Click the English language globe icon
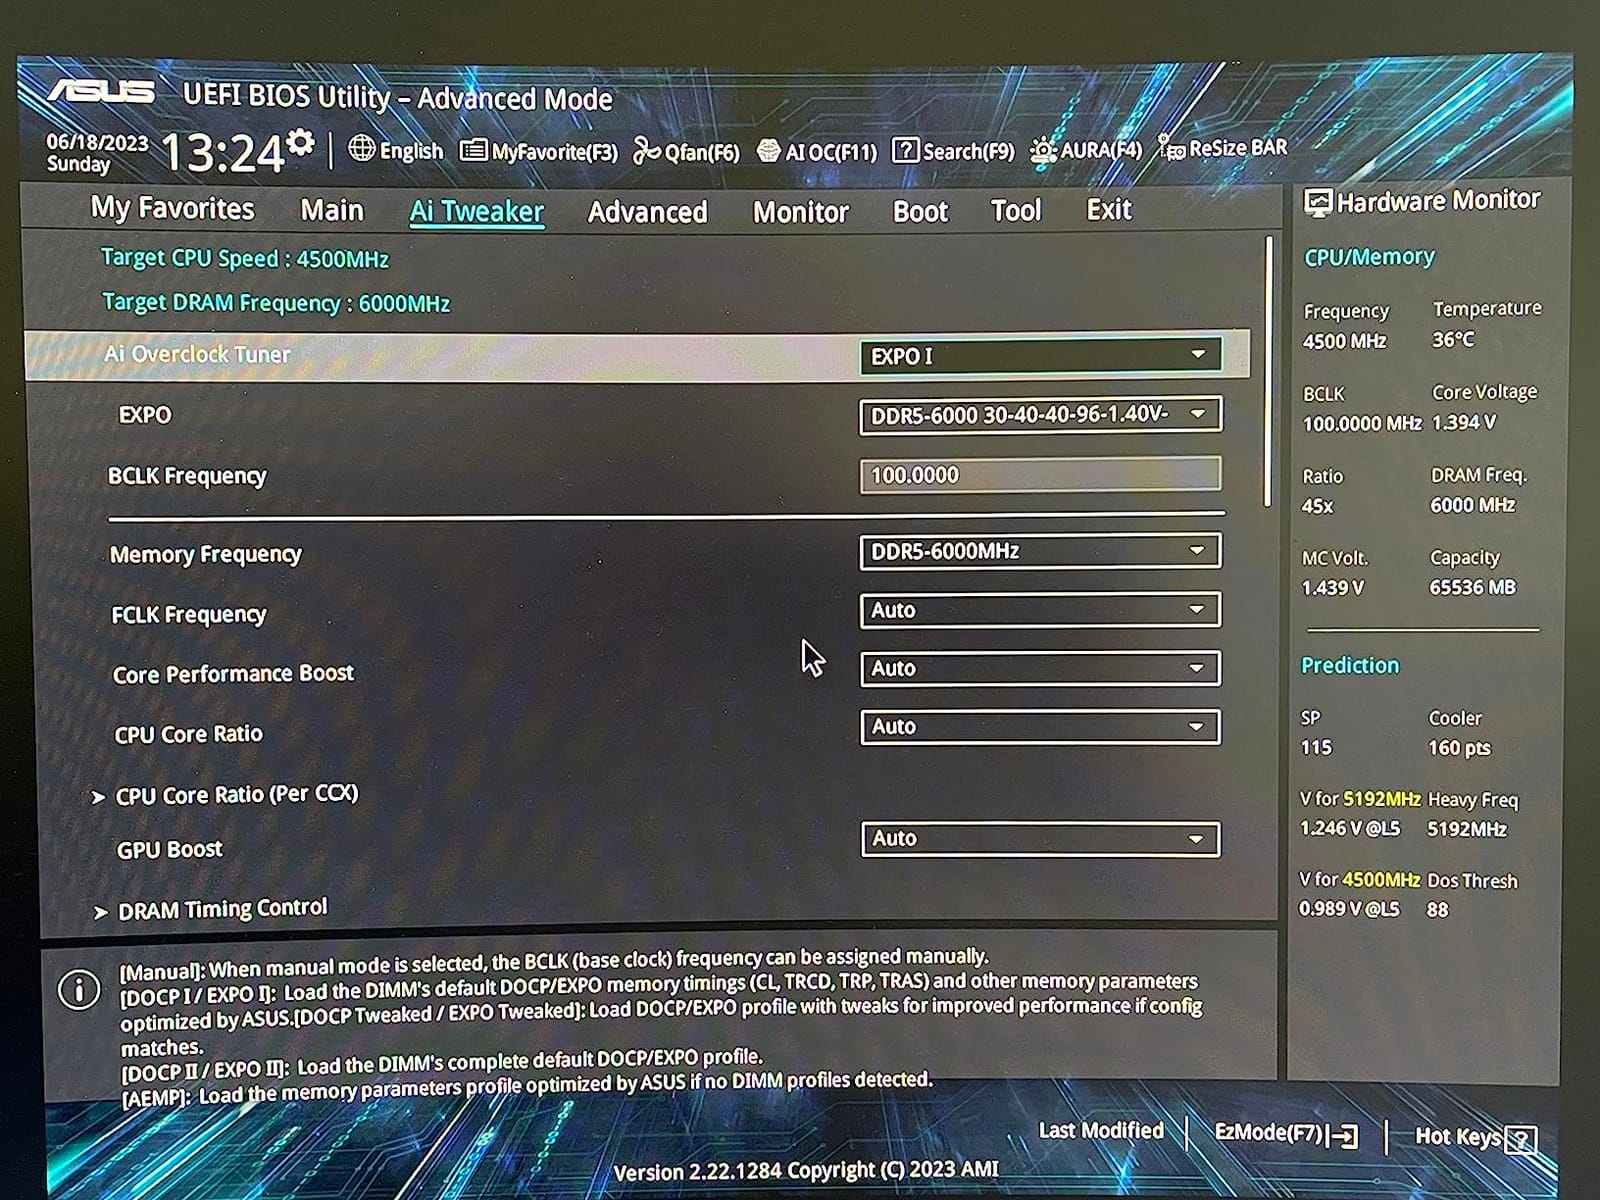Viewport: 1600px width, 1200px height. pos(361,149)
